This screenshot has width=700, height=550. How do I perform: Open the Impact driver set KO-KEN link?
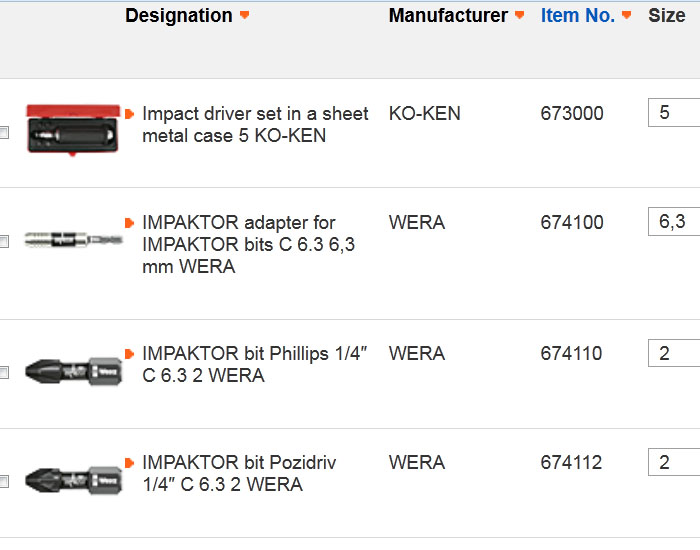tap(255, 124)
